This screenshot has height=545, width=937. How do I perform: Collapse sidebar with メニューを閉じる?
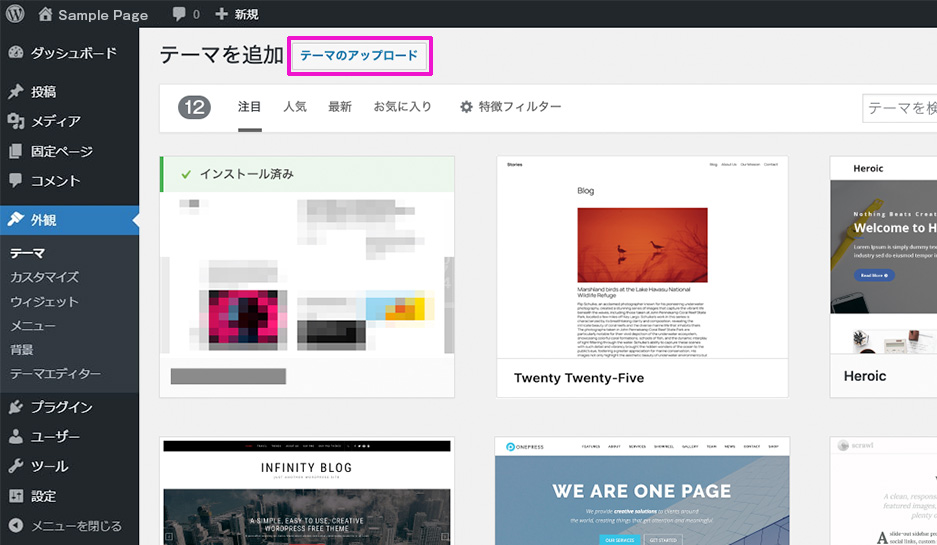(76, 526)
